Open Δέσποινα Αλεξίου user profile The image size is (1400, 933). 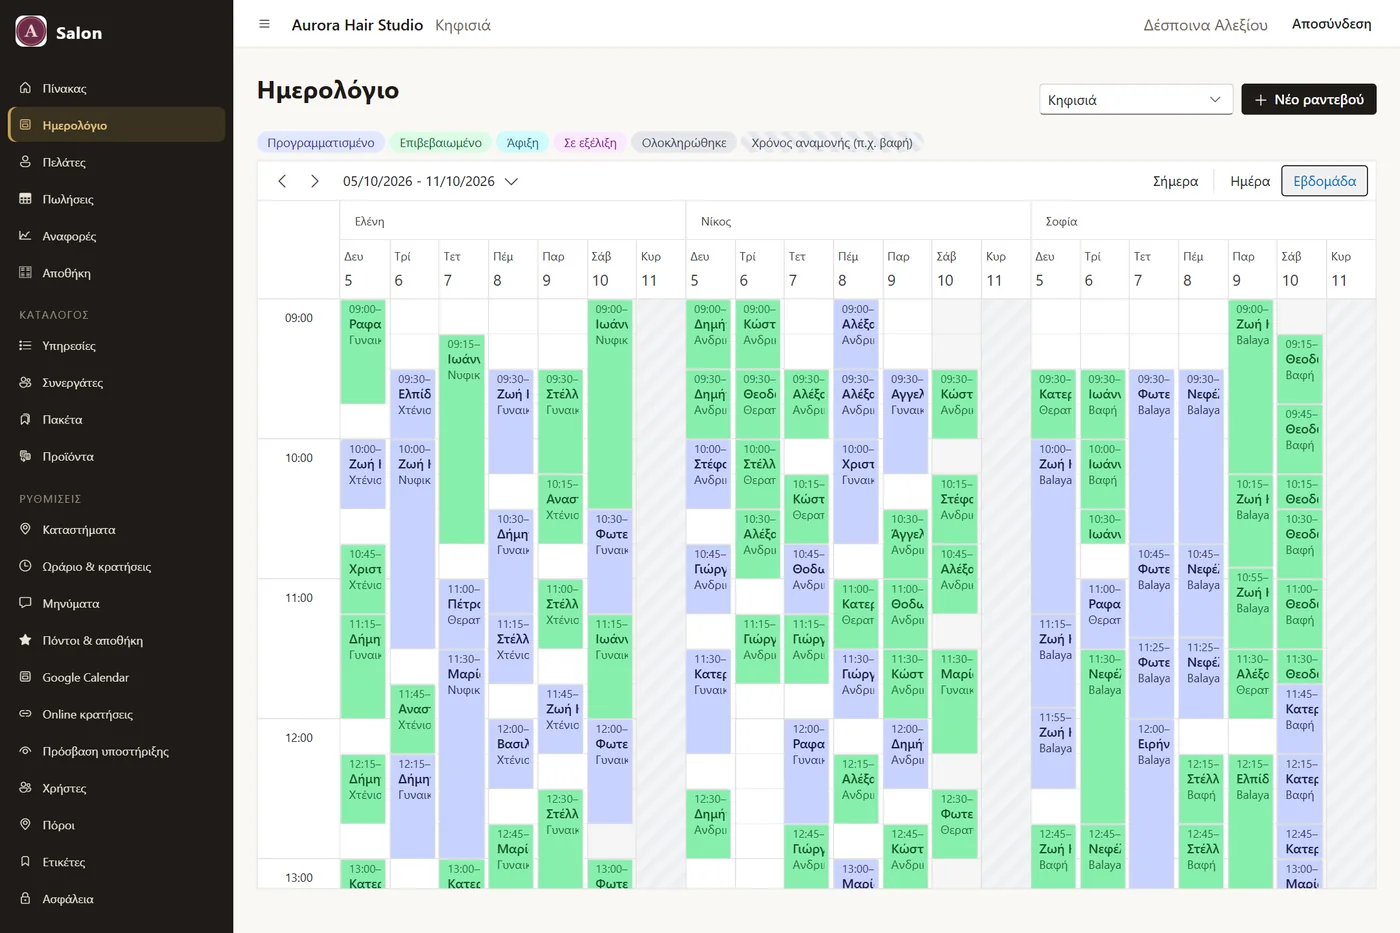1205,25
